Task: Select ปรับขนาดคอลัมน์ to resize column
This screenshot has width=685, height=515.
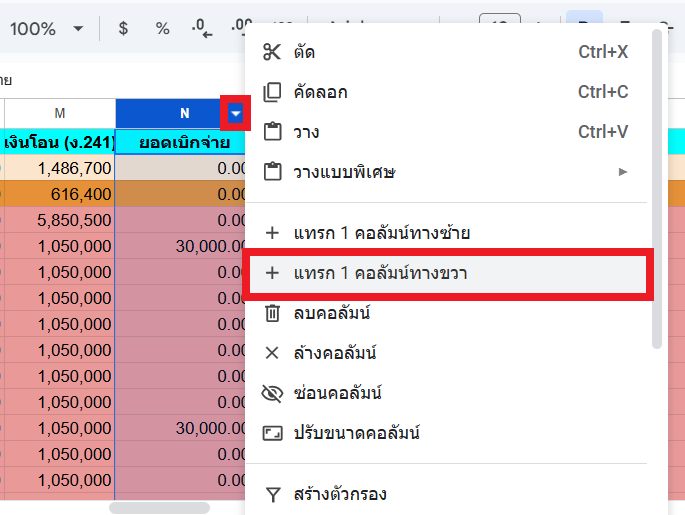Action: pos(446,433)
